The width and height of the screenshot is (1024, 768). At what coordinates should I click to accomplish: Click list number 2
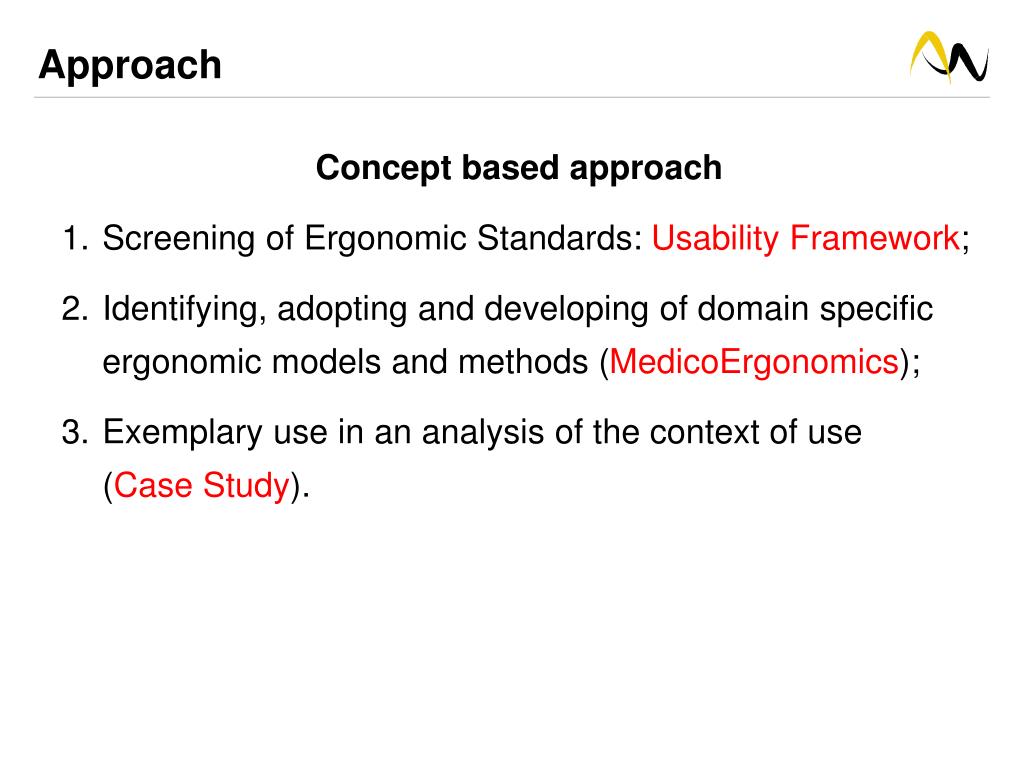pos(74,309)
